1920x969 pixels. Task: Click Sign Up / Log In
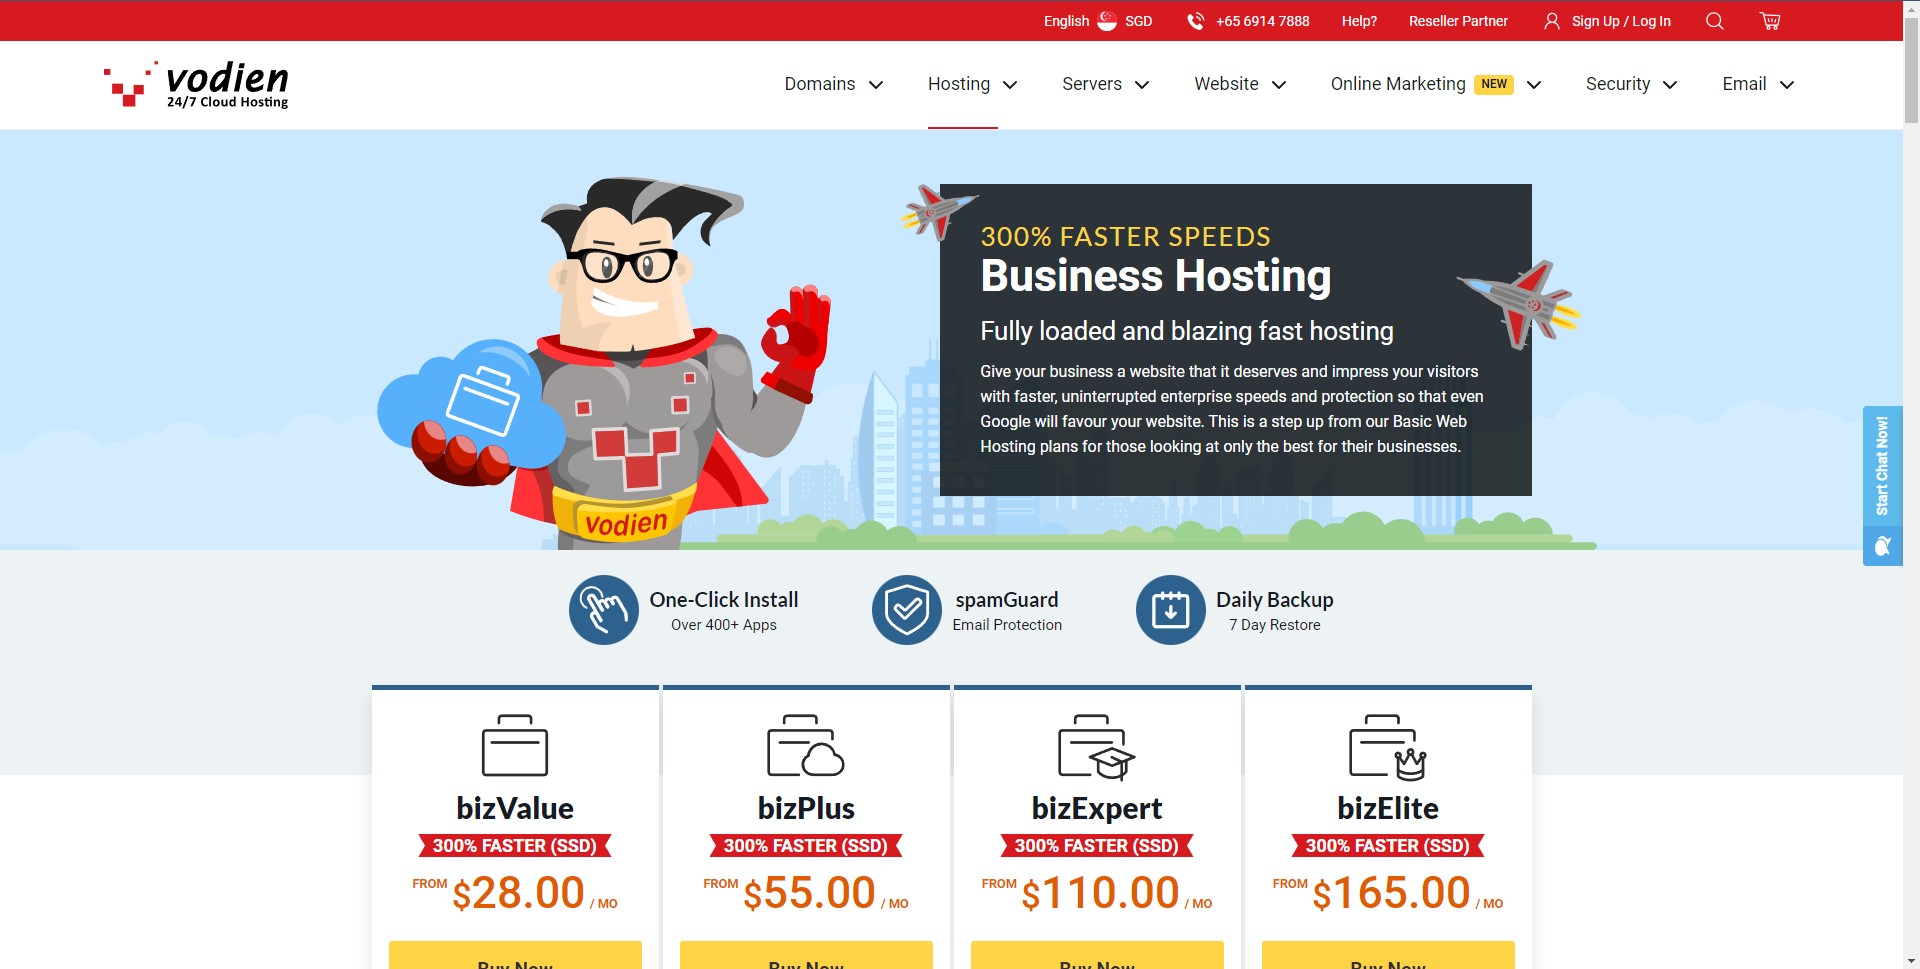pyautogui.click(x=1621, y=21)
